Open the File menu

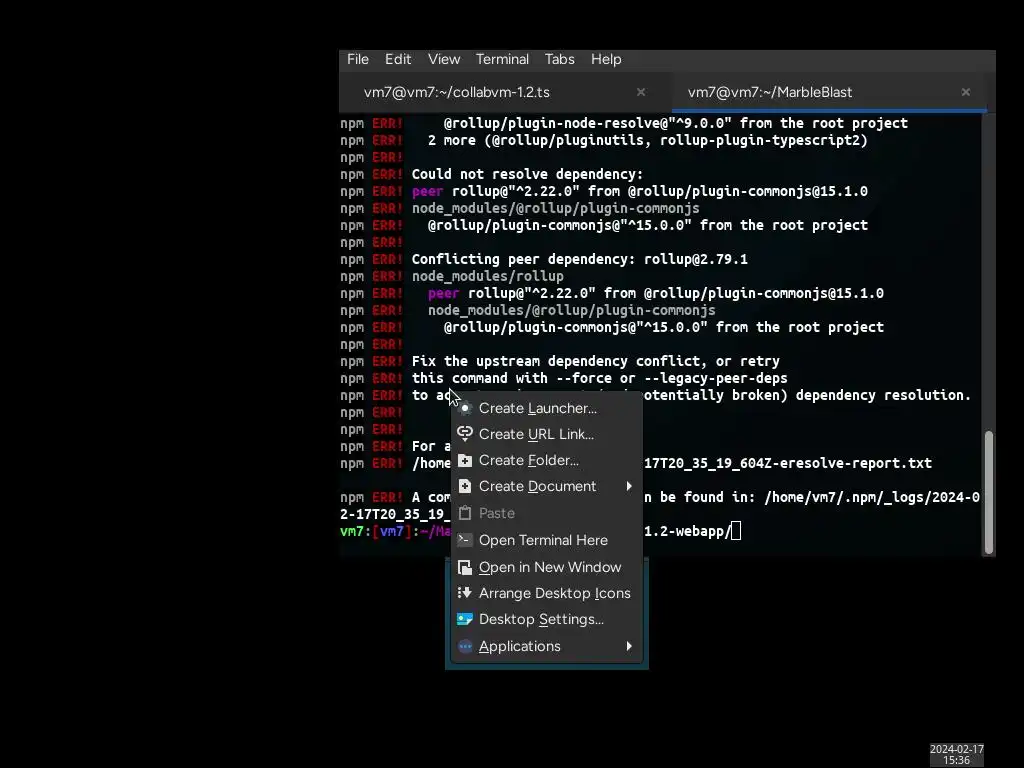tap(358, 59)
